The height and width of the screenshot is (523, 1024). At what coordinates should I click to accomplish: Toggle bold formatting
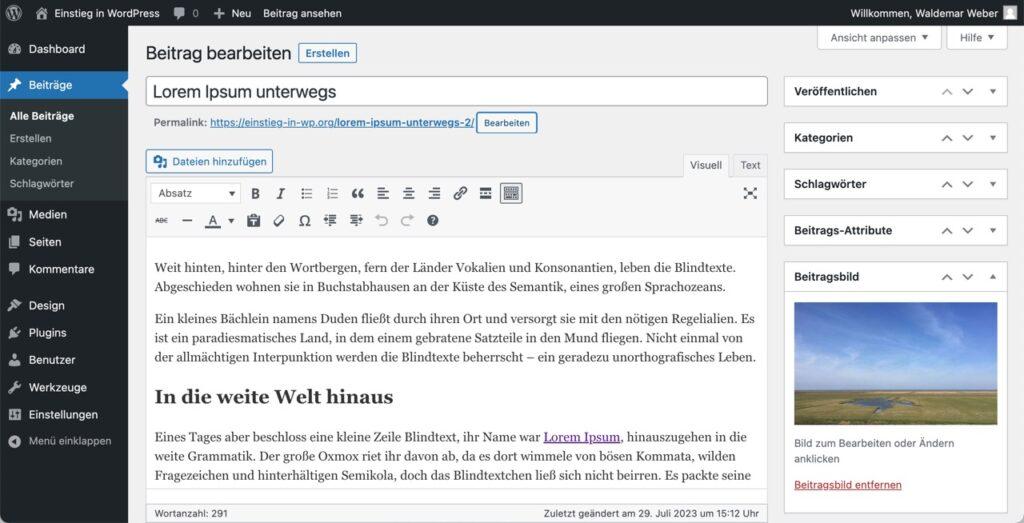255,193
